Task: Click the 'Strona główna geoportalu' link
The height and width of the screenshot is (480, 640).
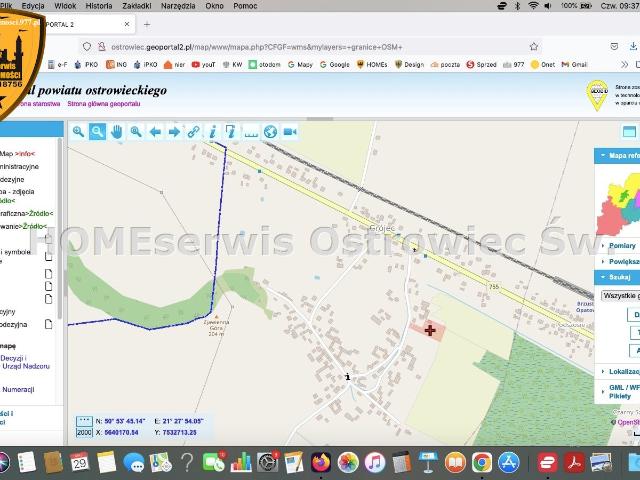Action: [105, 104]
